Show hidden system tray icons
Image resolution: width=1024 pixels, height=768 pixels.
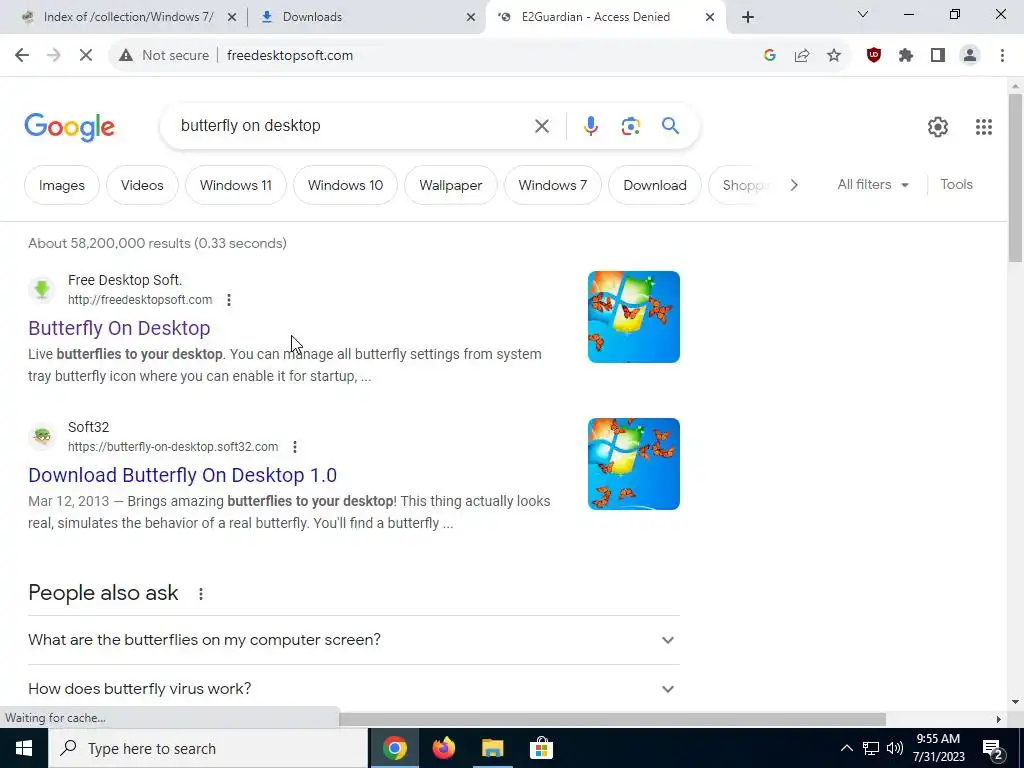click(846, 748)
